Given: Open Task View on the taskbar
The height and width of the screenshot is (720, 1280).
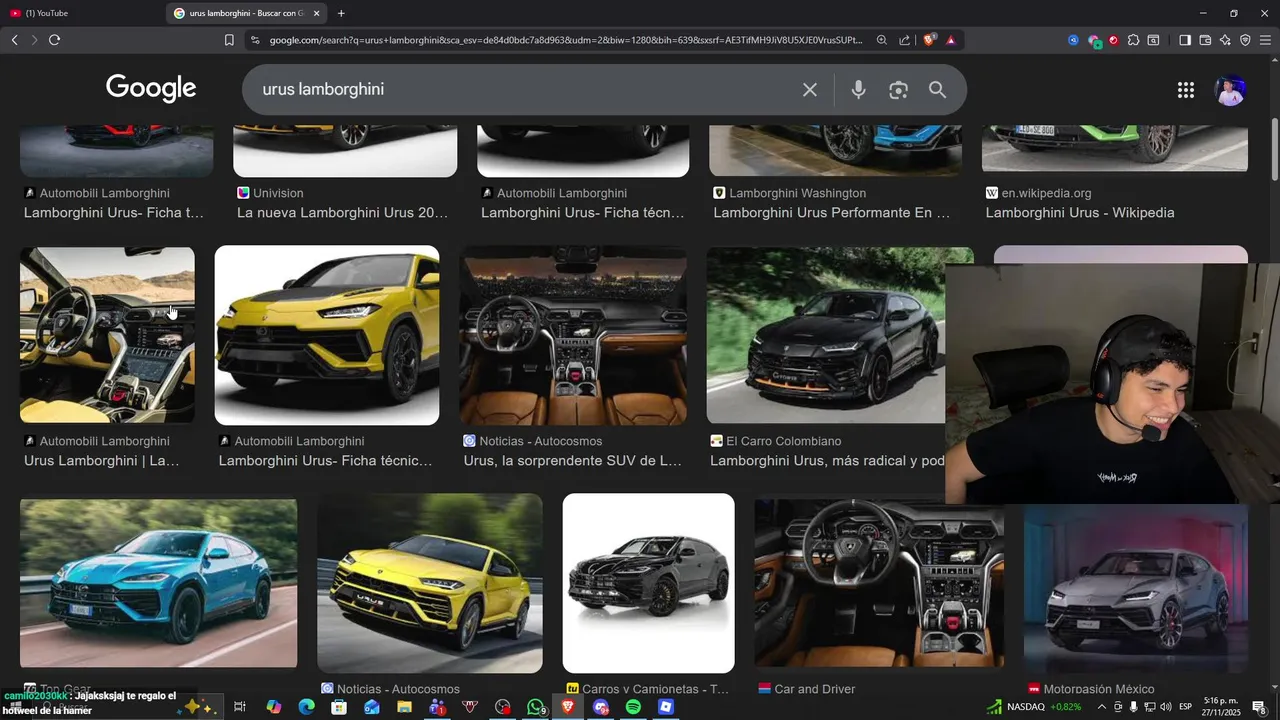Looking at the screenshot, I should [240, 707].
